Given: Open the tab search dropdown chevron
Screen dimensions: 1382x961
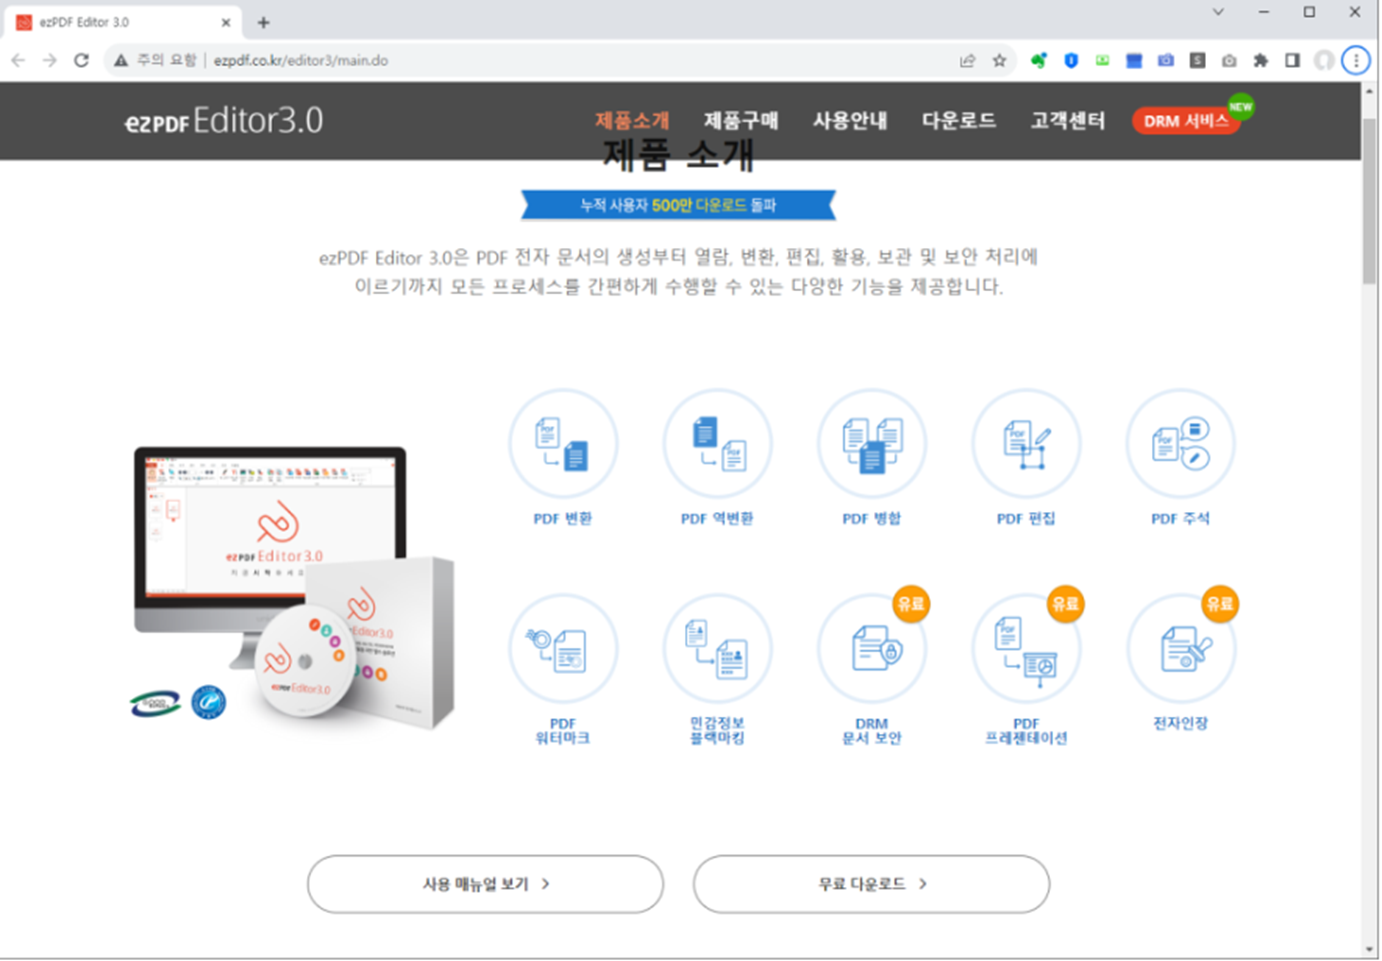Looking at the screenshot, I should point(1218,12).
